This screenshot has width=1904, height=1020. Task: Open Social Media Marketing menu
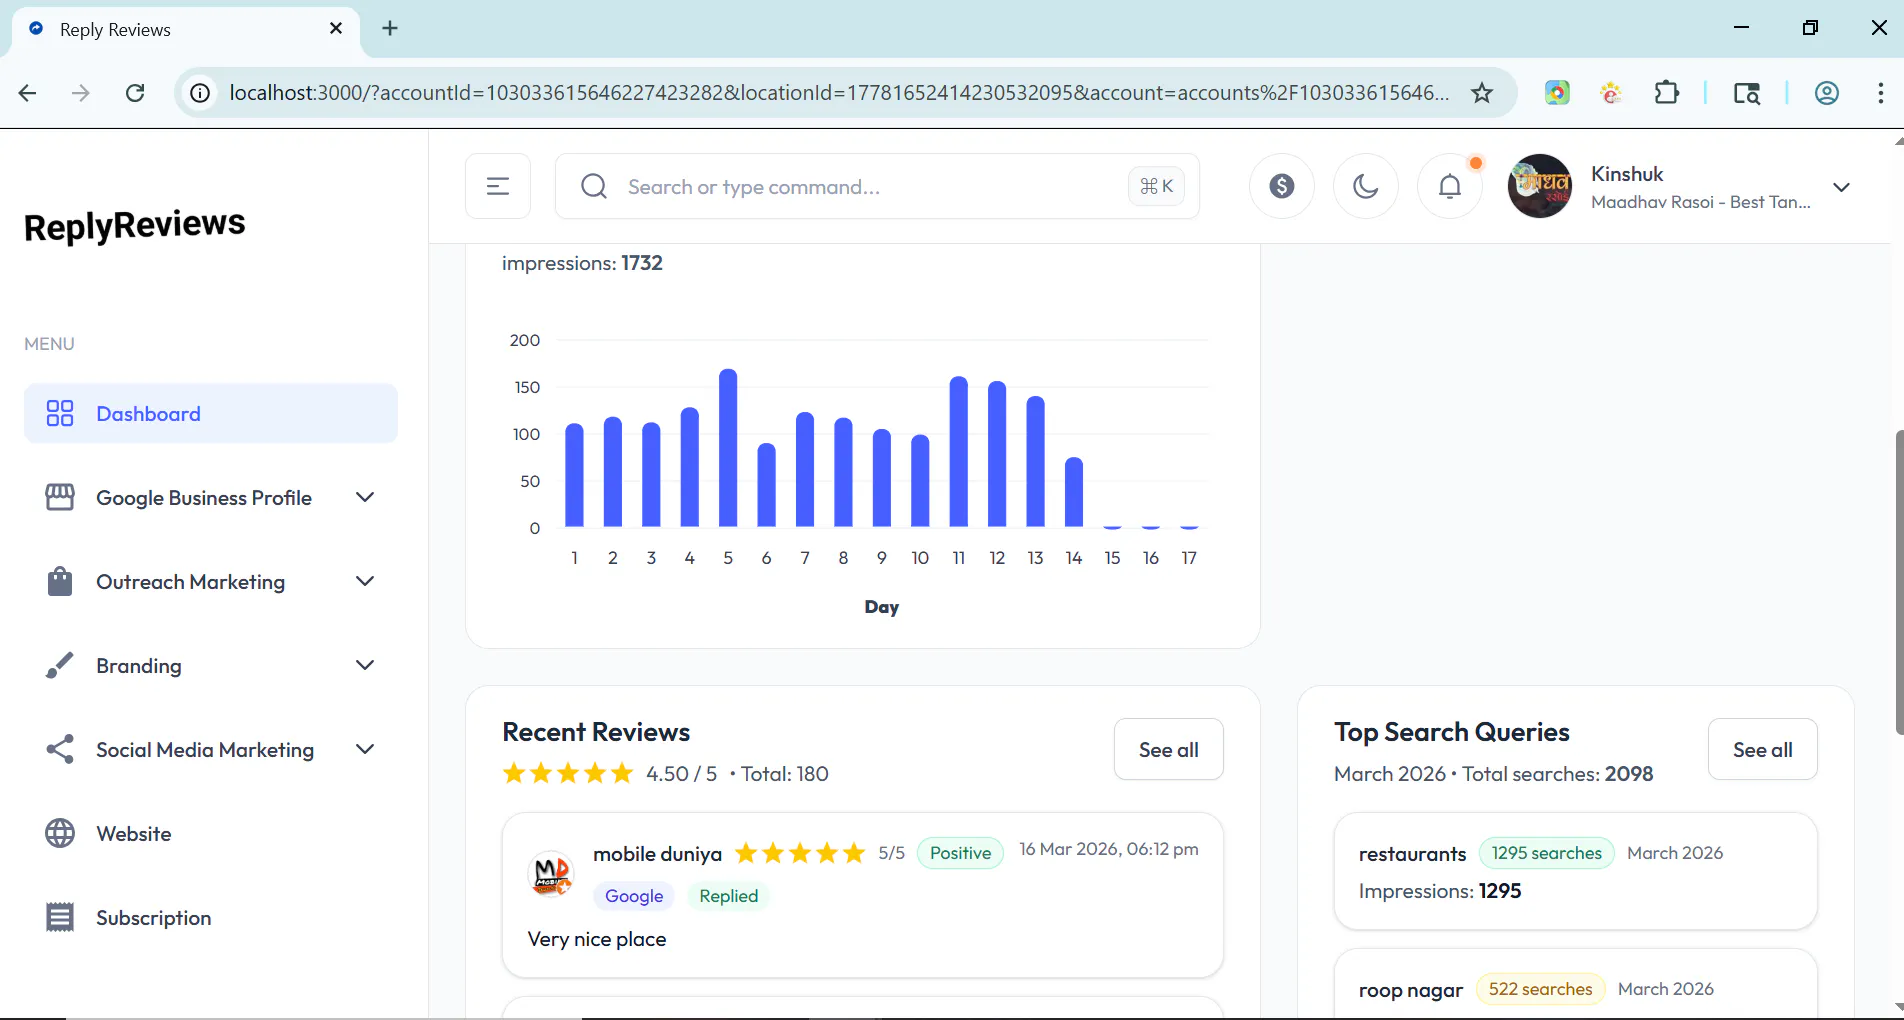point(211,749)
